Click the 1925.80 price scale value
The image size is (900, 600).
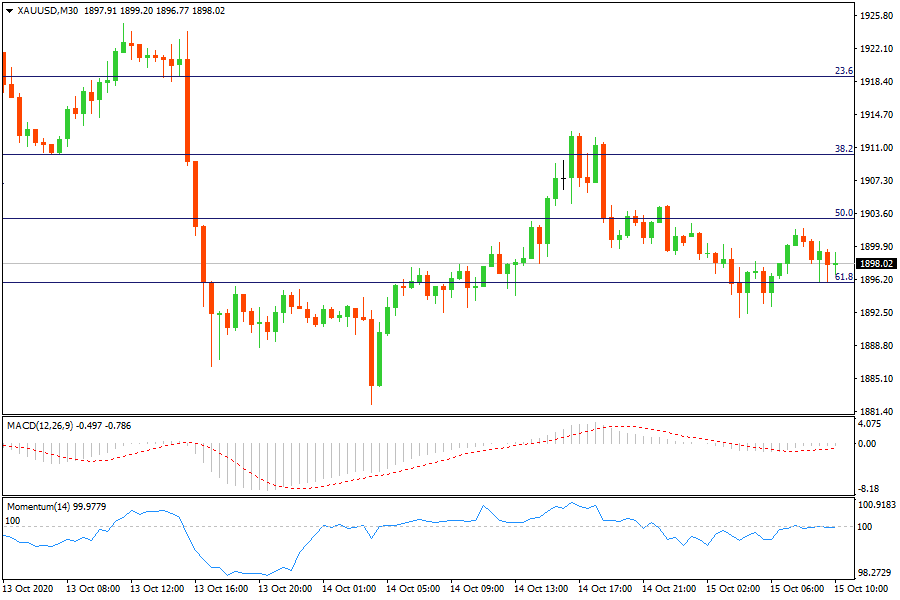[x=876, y=16]
